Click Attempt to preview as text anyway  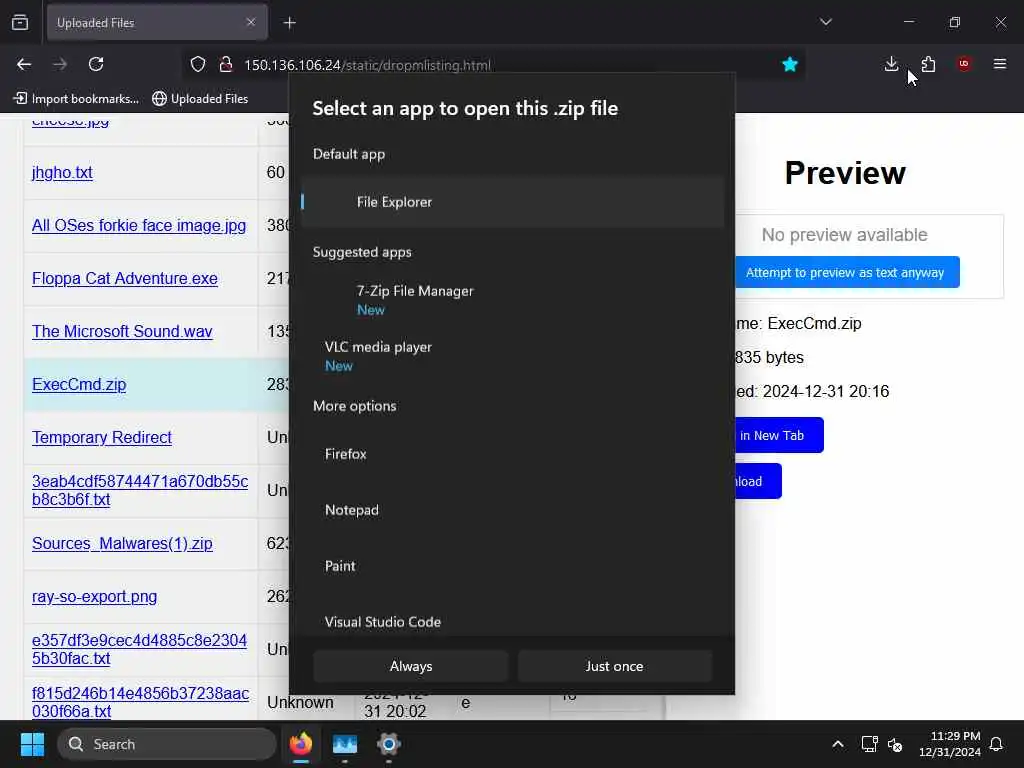click(x=847, y=272)
